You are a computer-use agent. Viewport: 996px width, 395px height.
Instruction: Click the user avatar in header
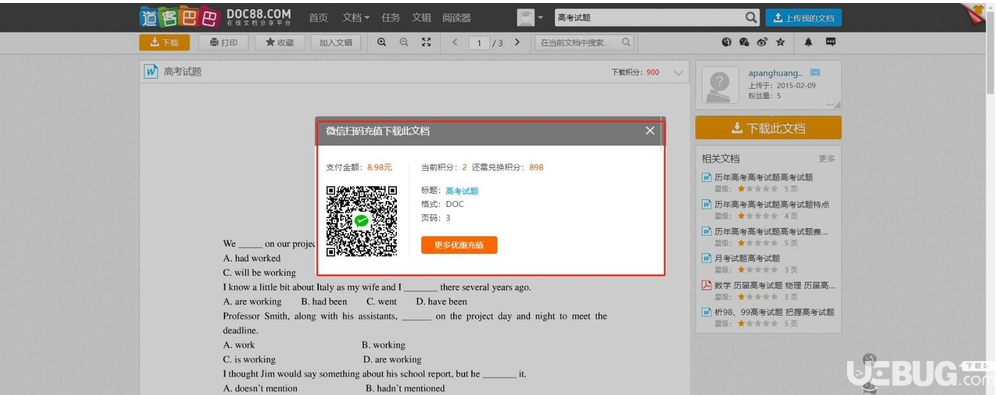pyautogui.click(x=525, y=18)
